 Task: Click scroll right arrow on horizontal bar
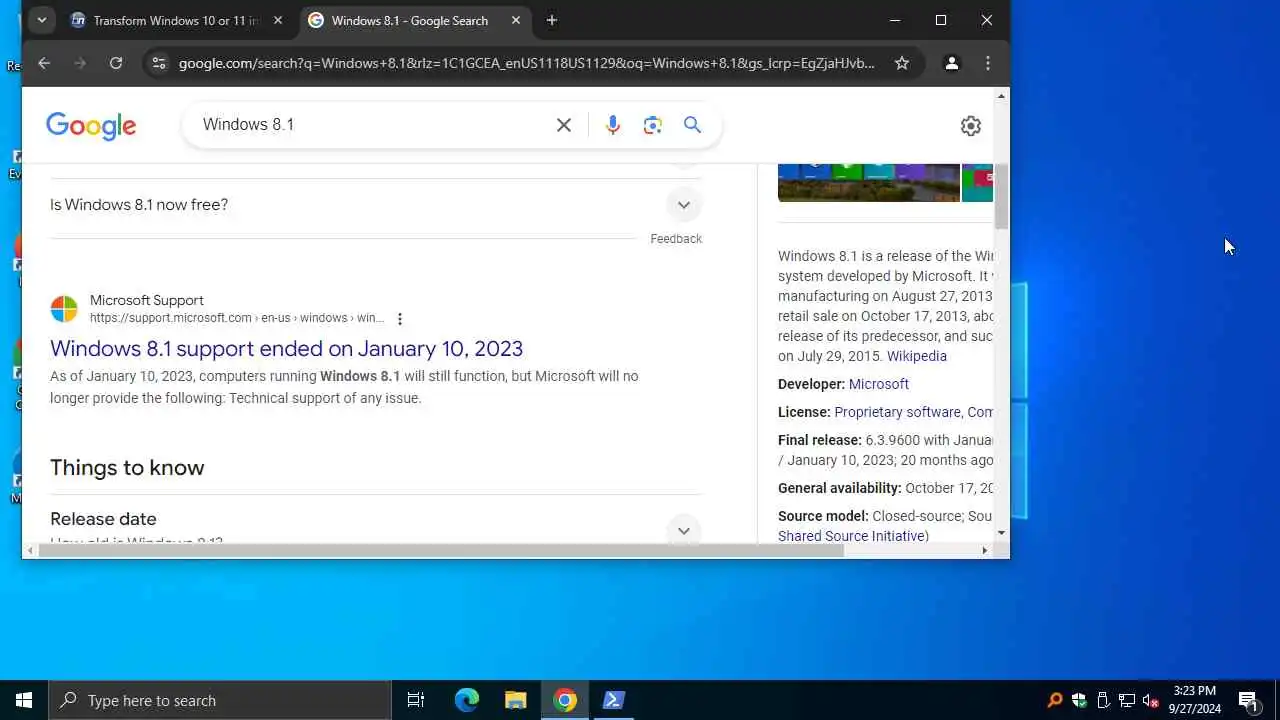click(984, 550)
